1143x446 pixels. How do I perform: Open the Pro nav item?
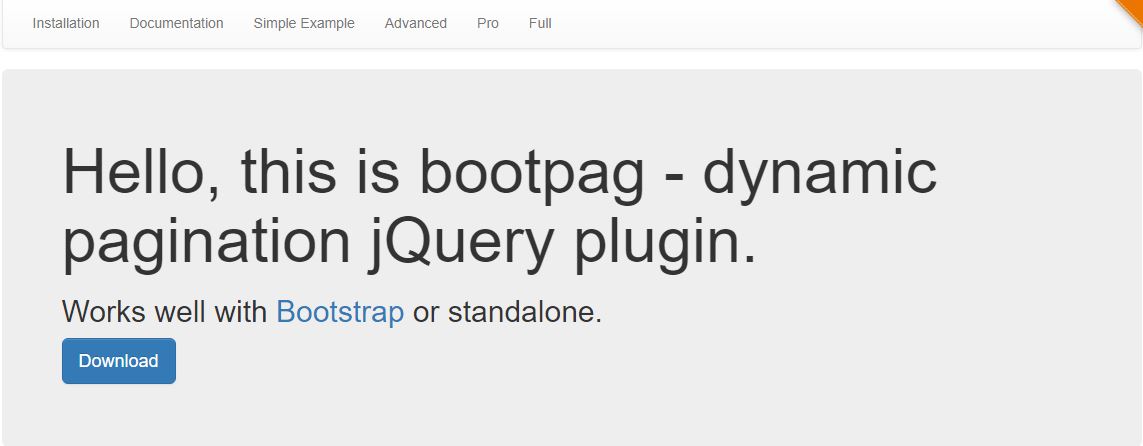click(488, 23)
